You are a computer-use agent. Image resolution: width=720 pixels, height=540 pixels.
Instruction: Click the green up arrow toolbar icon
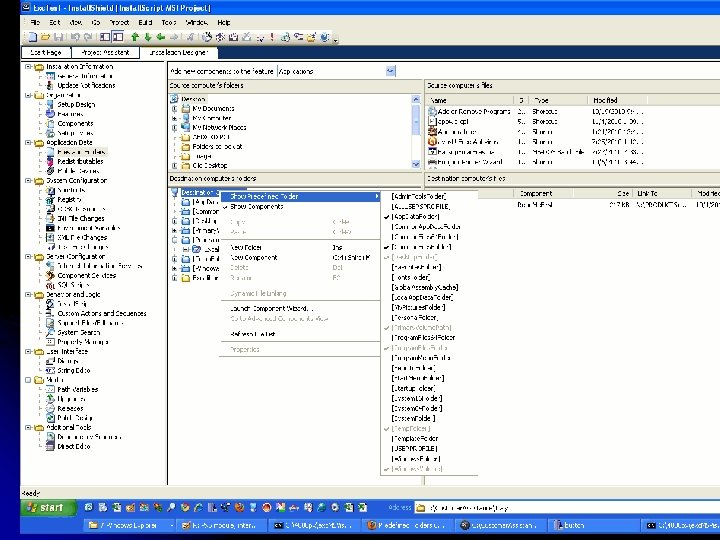tap(136, 36)
